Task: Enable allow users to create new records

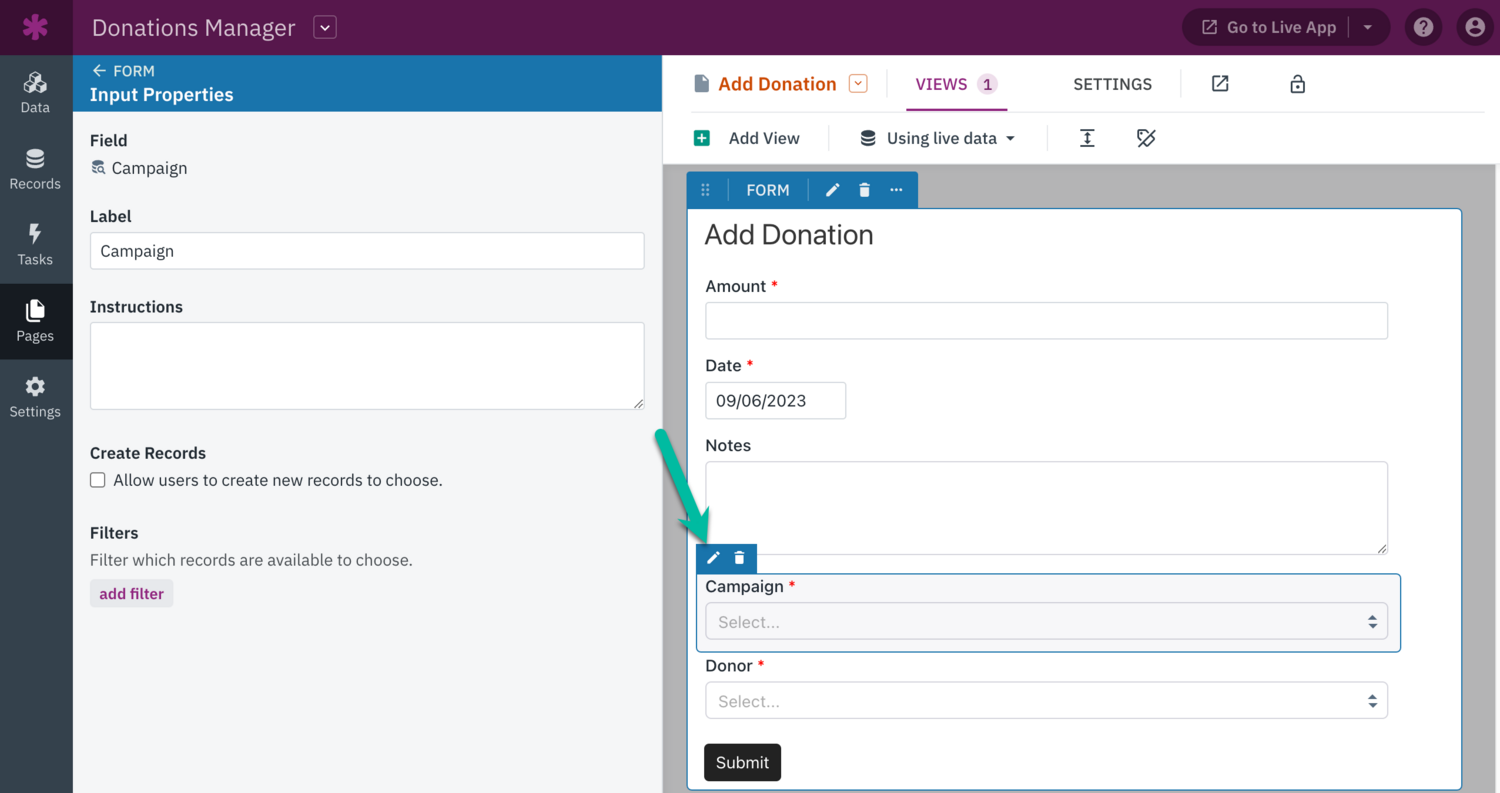Action: tap(98, 480)
